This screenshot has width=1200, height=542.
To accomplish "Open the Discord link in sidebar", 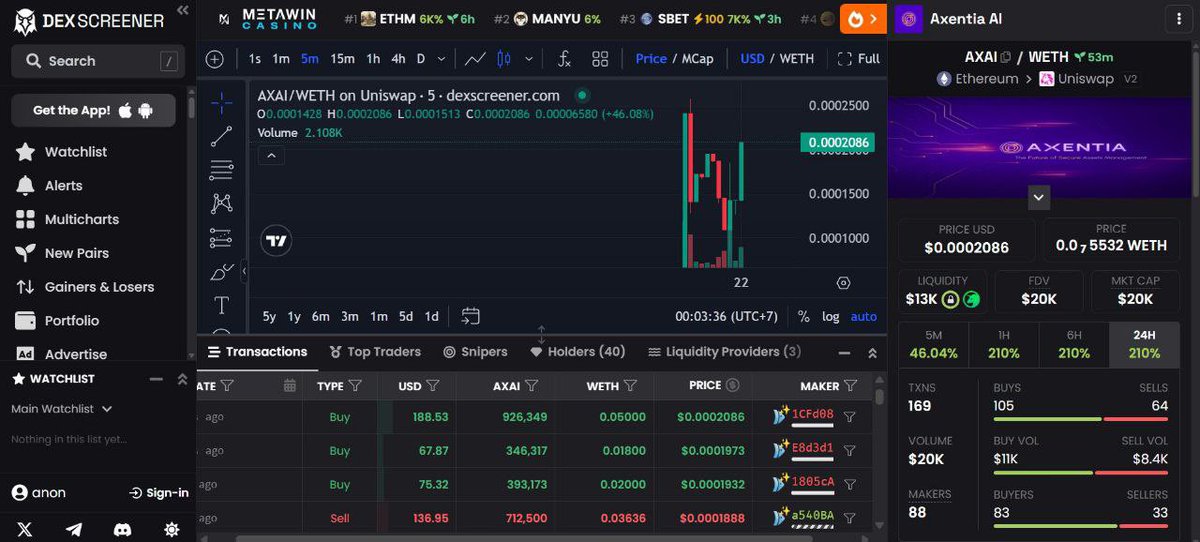I will click(122, 529).
